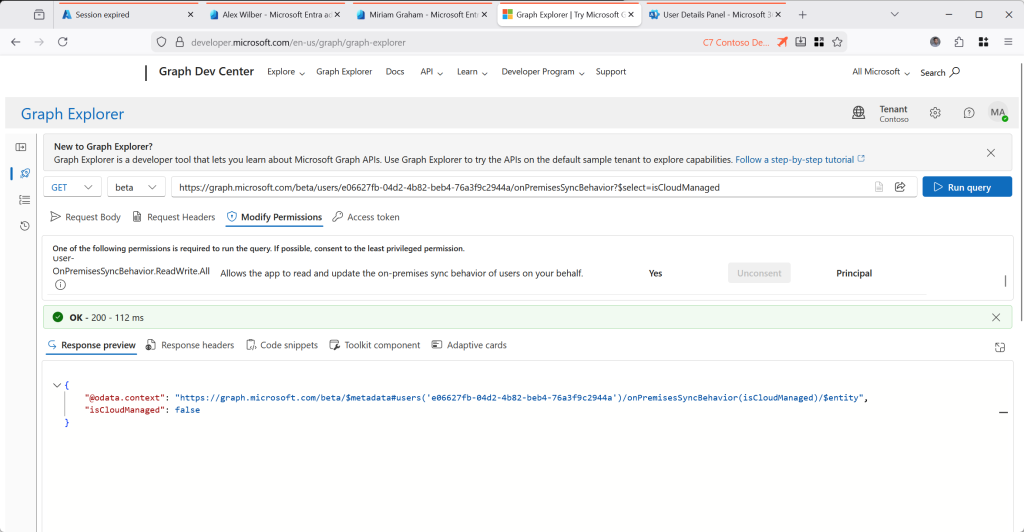Expand the Developer Program menu
This screenshot has height=532, width=1024.
click(543, 72)
